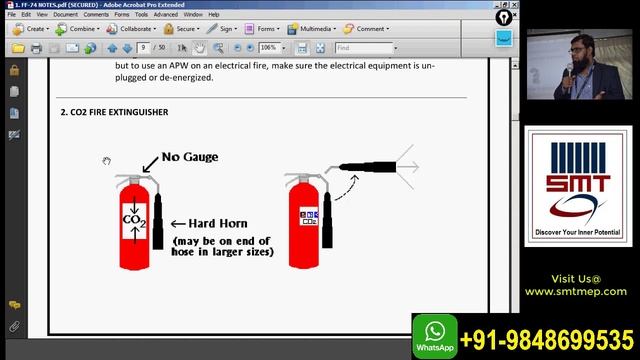Click the Zoom Out button
Screen dimensions: 640x360
[237, 48]
